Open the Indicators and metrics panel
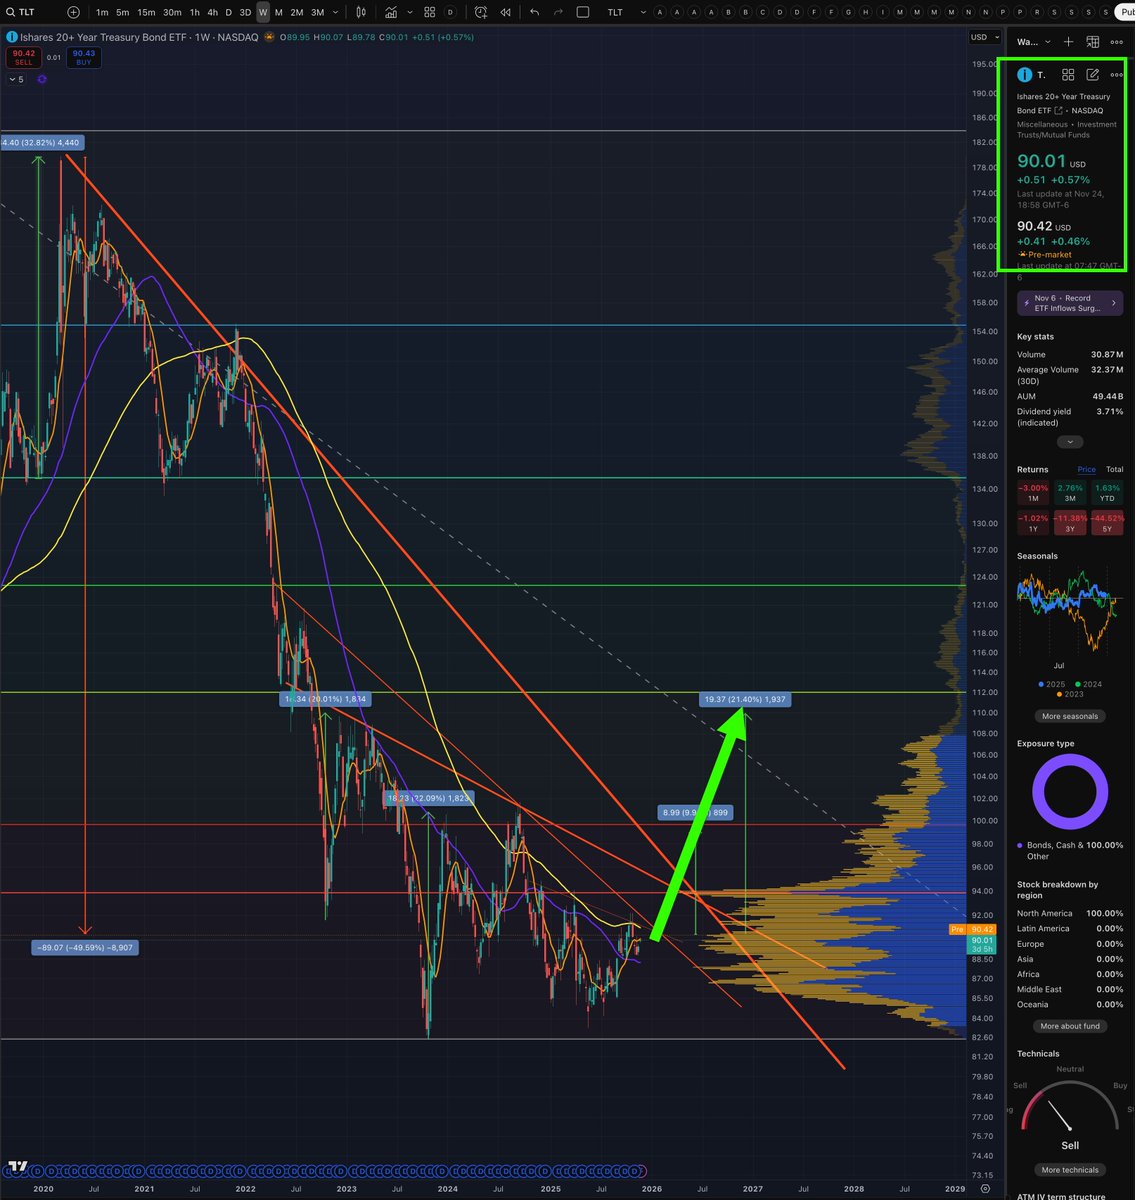The height and width of the screenshot is (1200, 1135). point(390,12)
